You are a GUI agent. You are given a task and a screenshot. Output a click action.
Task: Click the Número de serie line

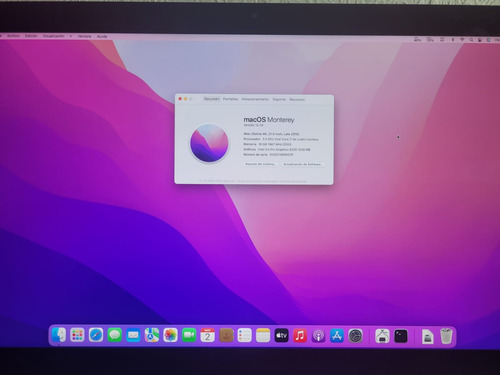[x=268, y=155]
